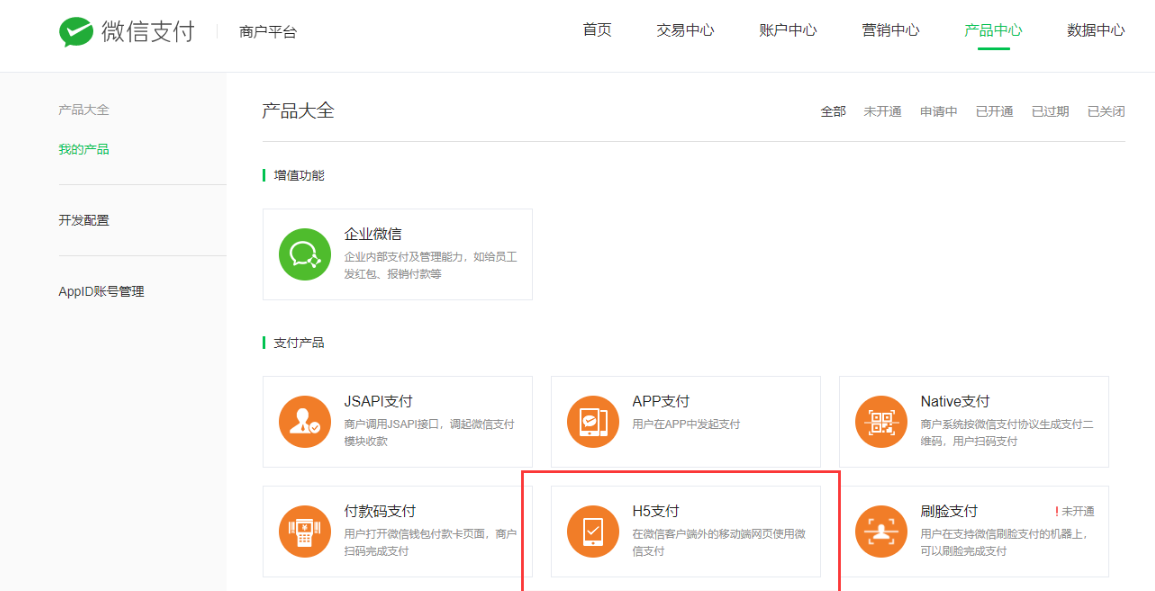Filter products by 已过期
1155x591 pixels.
1050,112
